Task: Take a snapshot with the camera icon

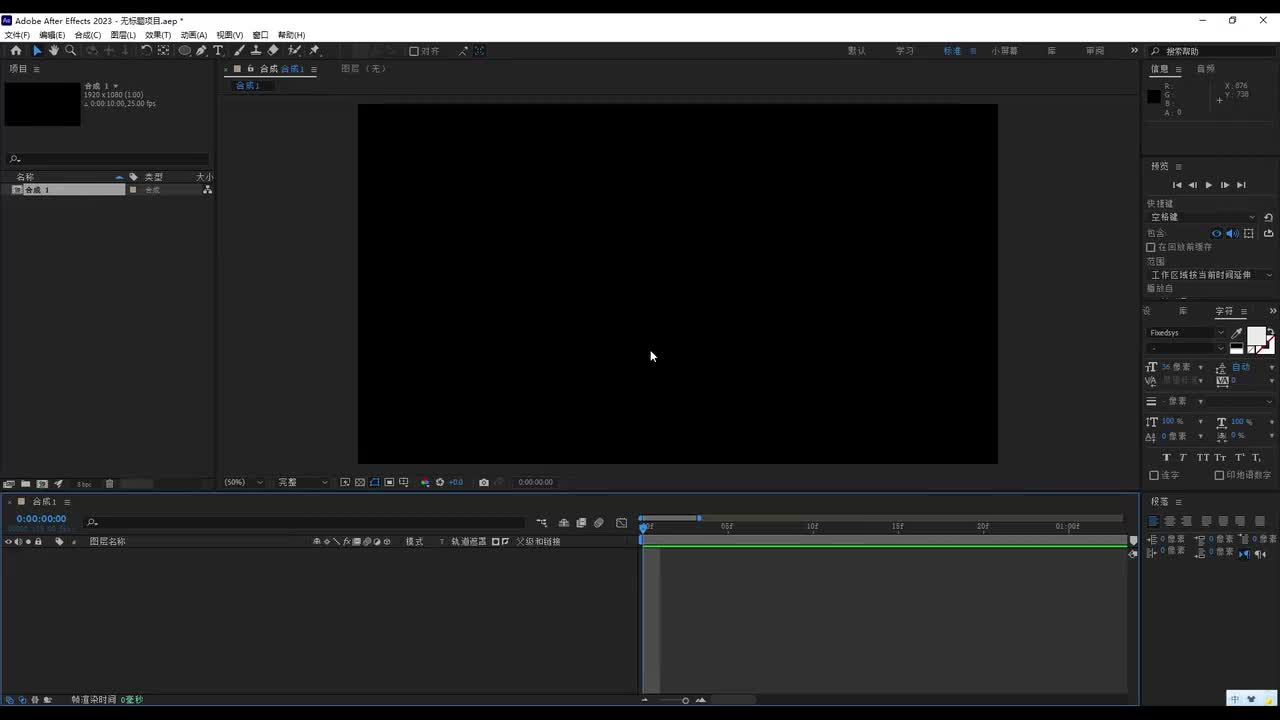Action: [x=484, y=482]
